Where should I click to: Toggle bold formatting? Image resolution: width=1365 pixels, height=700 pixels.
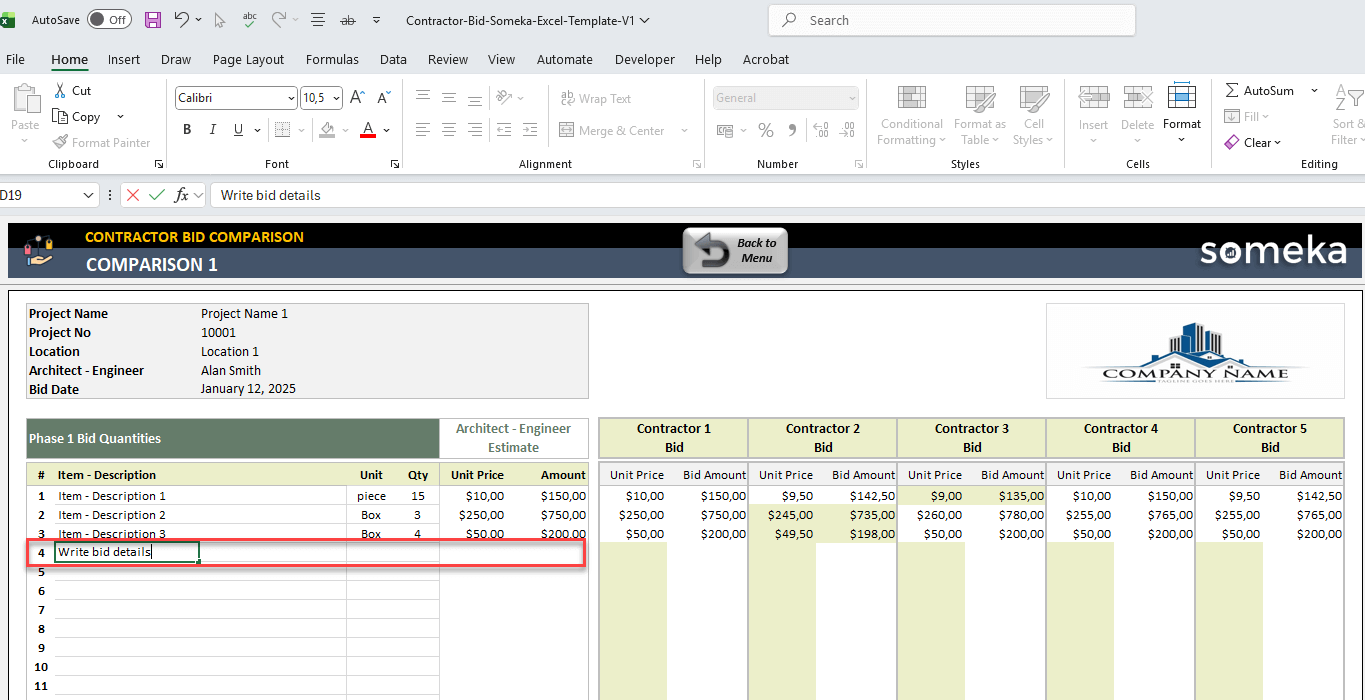pyautogui.click(x=187, y=130)
